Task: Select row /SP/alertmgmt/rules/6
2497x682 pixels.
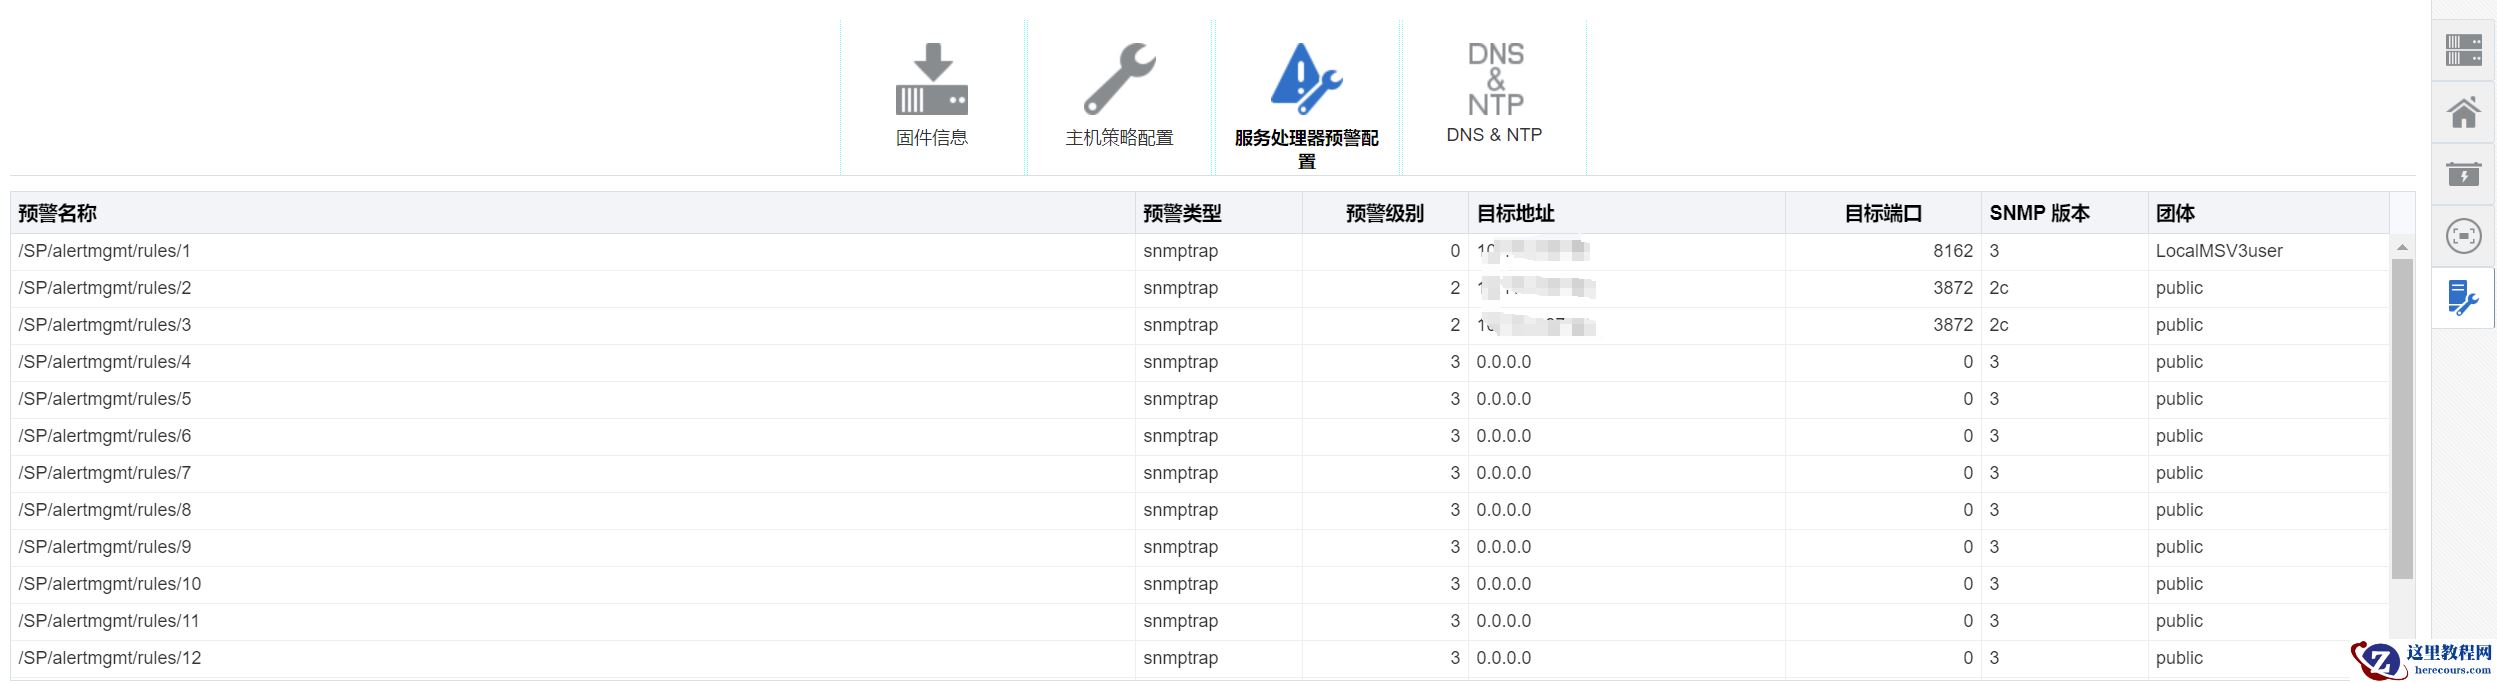Action: 1200,436
